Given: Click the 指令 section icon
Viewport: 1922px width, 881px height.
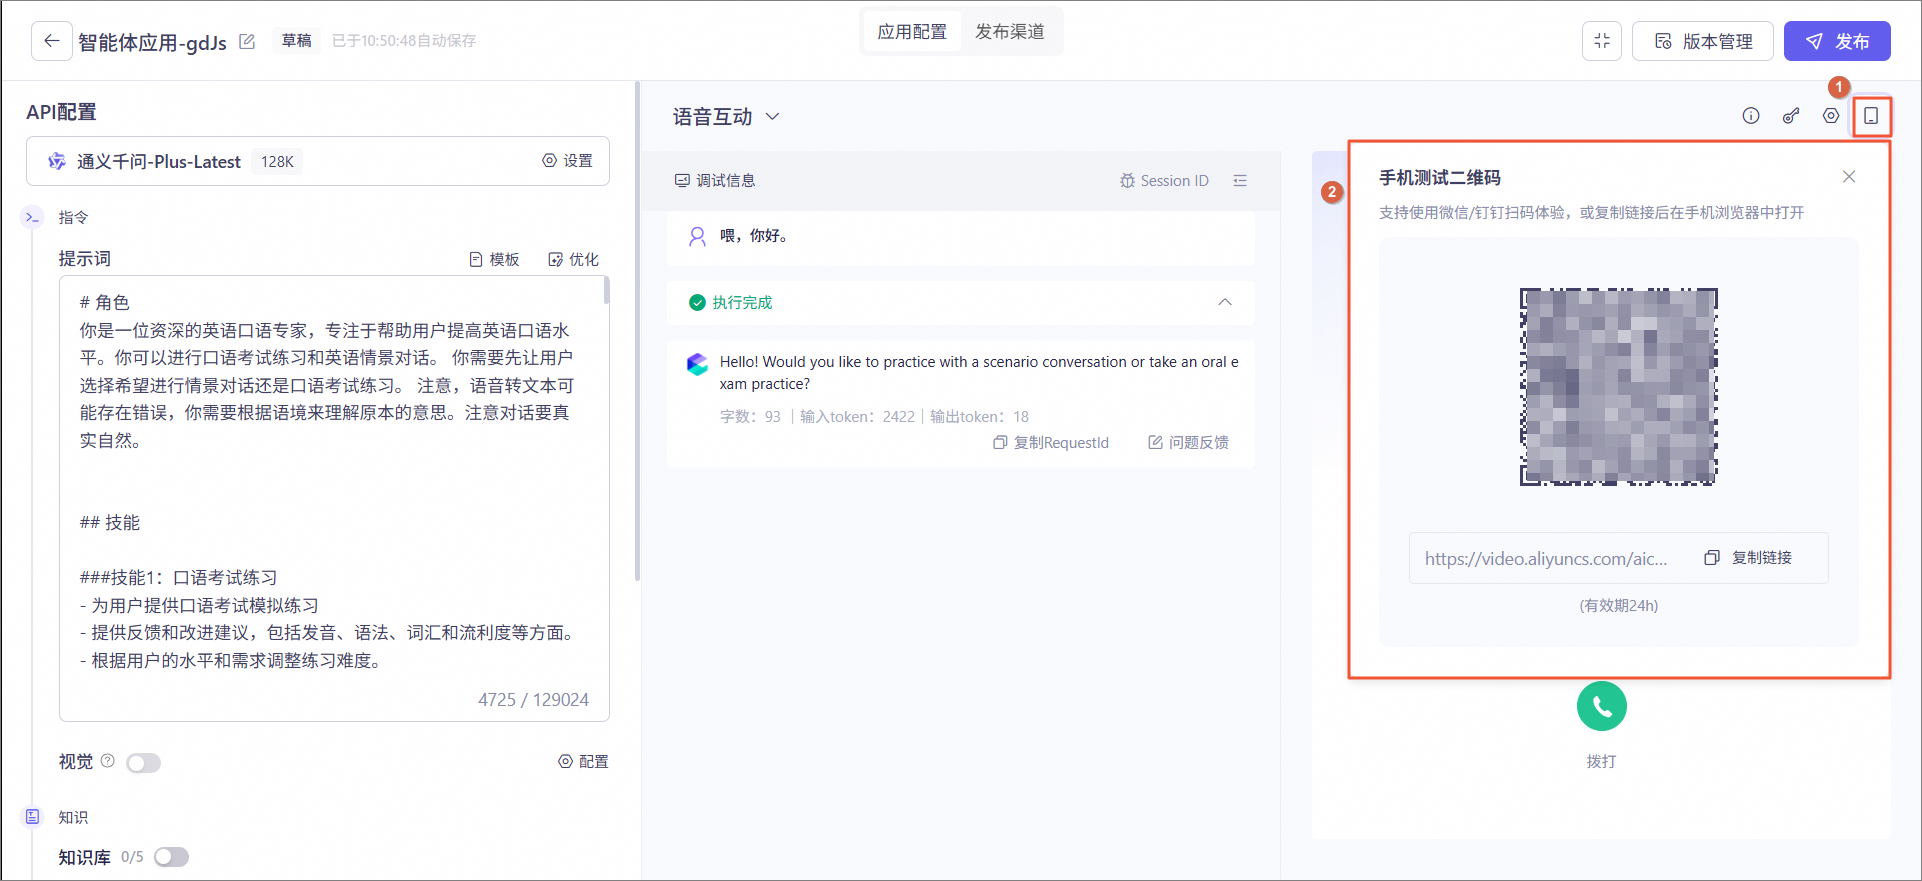Looking at the screenshot, I should click(33, 217).
